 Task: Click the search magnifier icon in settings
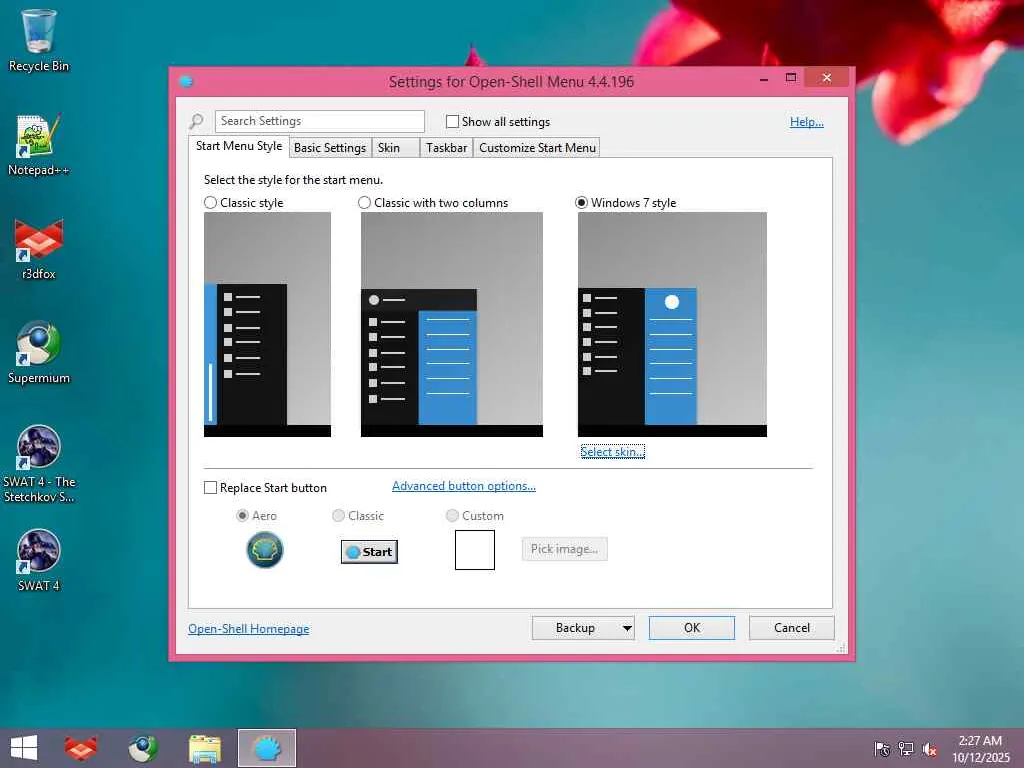(196, 121)
